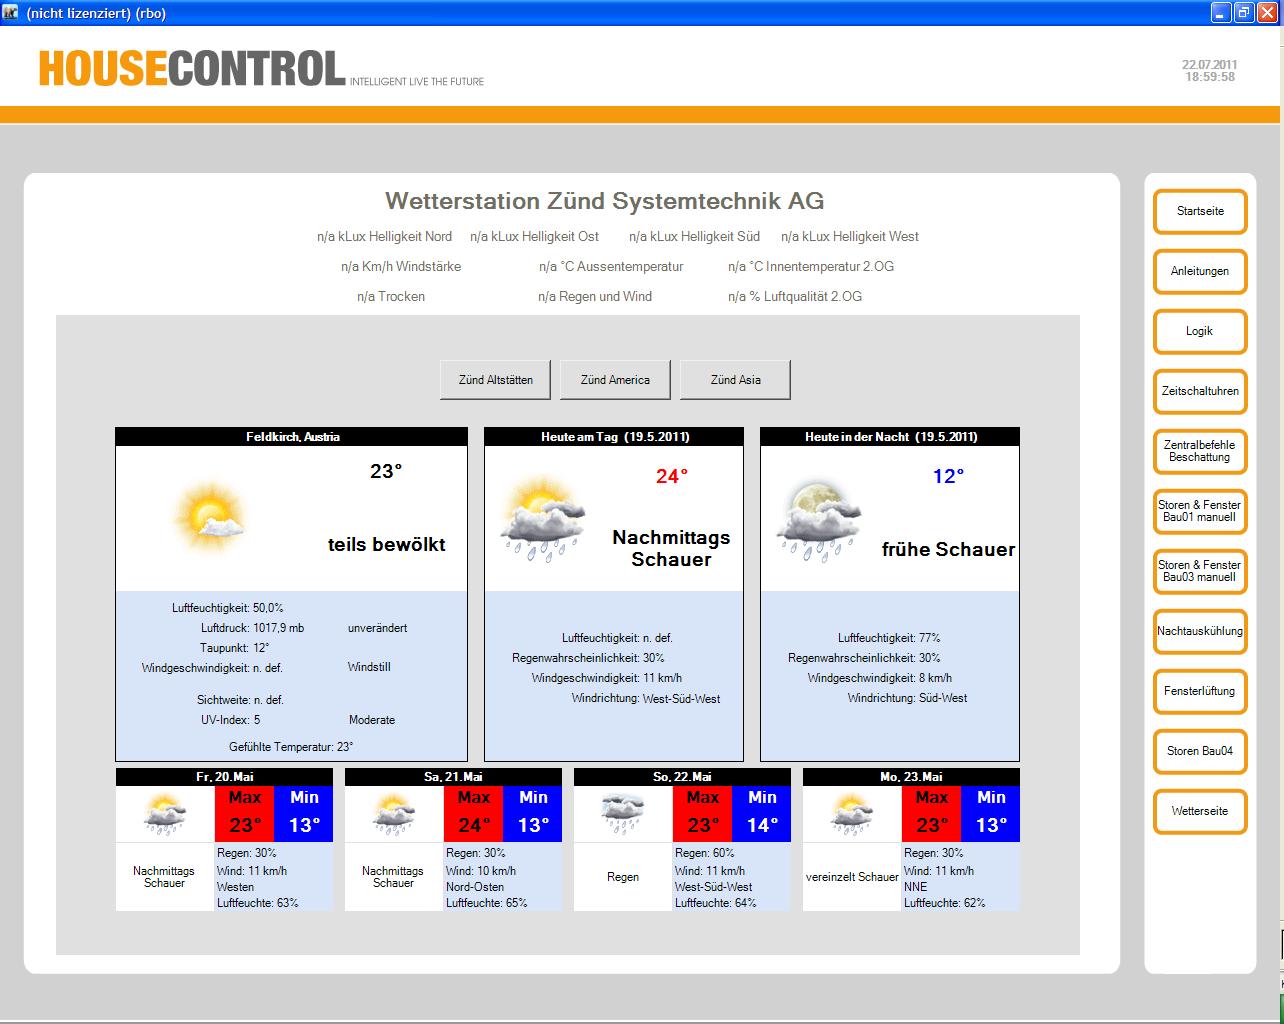Click the weather icon for Sa, 21.Mai
The image size is (1284, 1024).
(x=393, y=814)
